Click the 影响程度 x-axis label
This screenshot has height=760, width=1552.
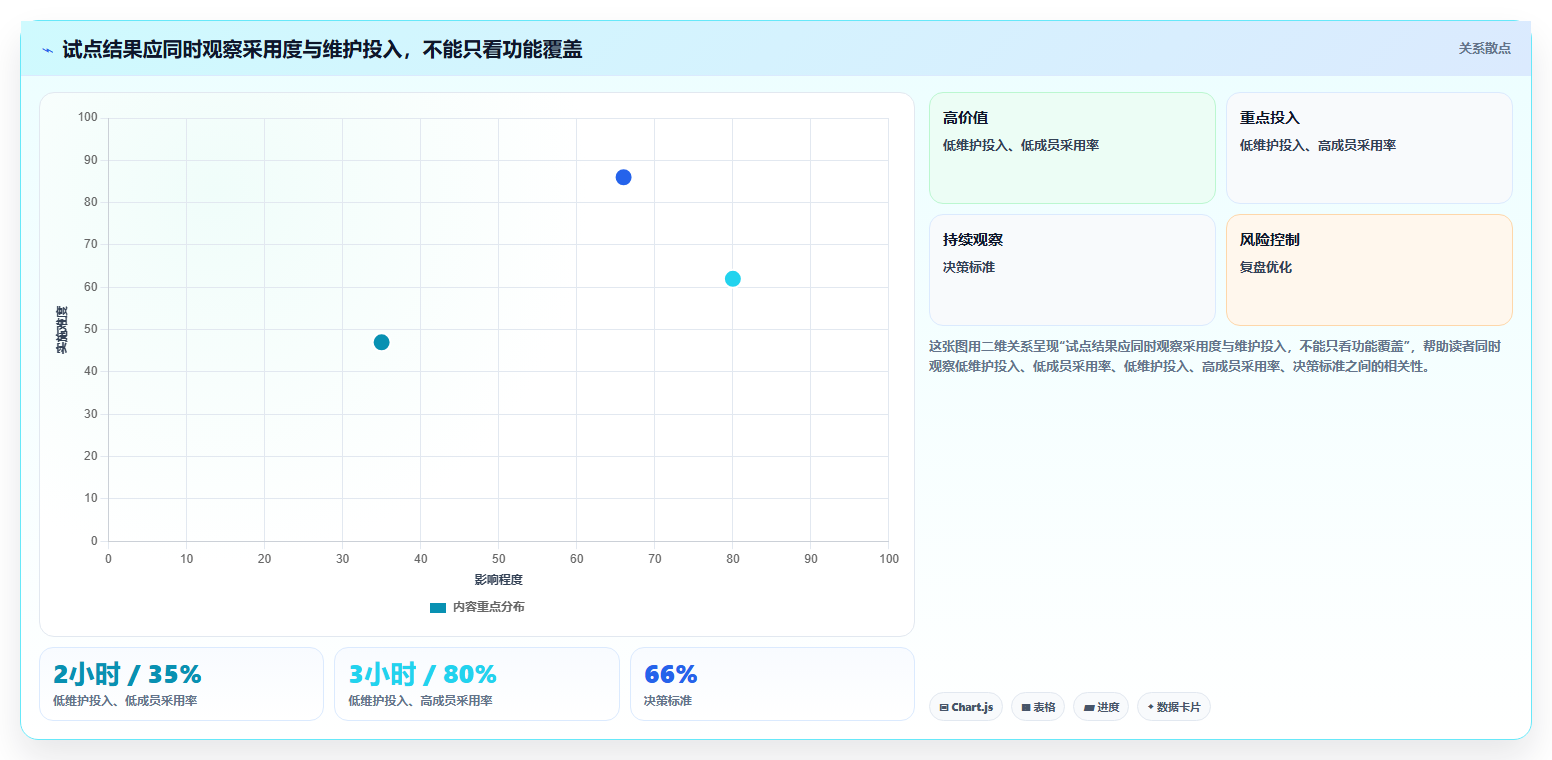click(498, 580)
